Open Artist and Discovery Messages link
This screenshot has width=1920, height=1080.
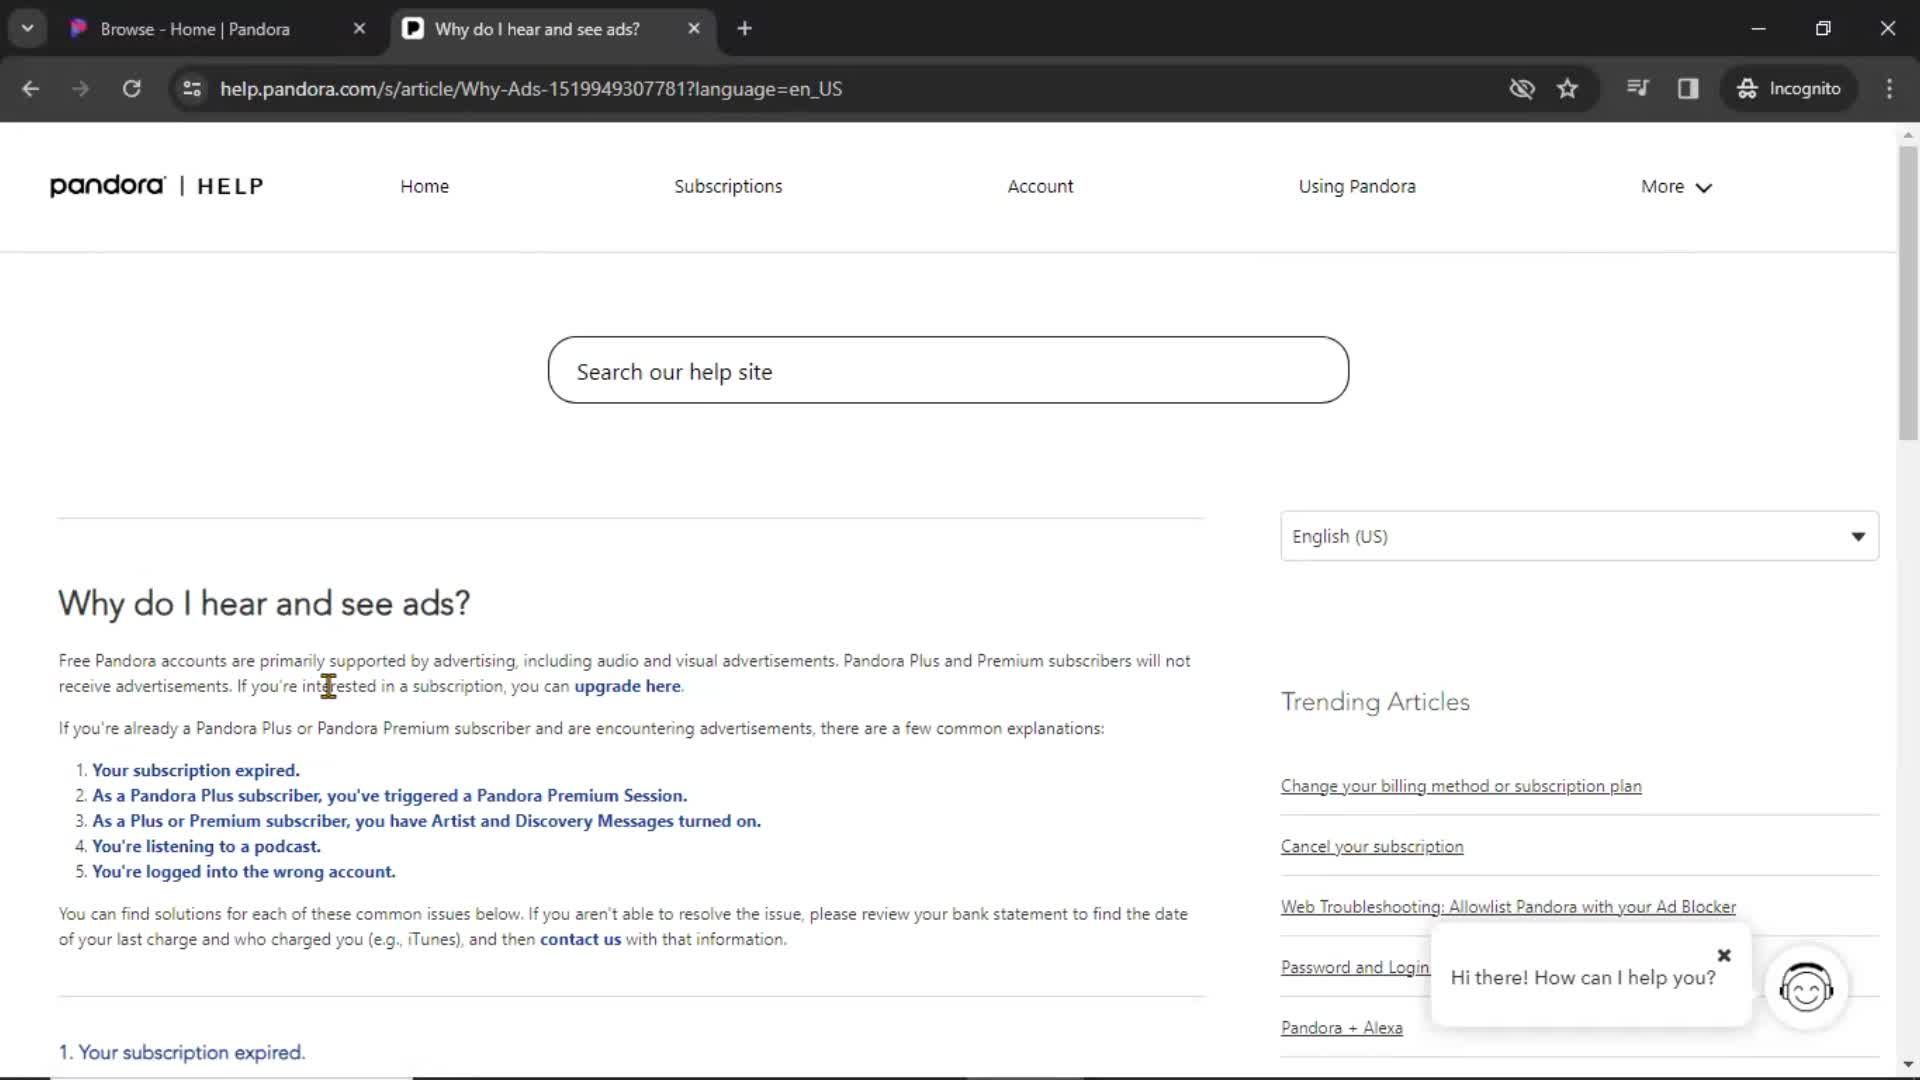click(426, 821)
